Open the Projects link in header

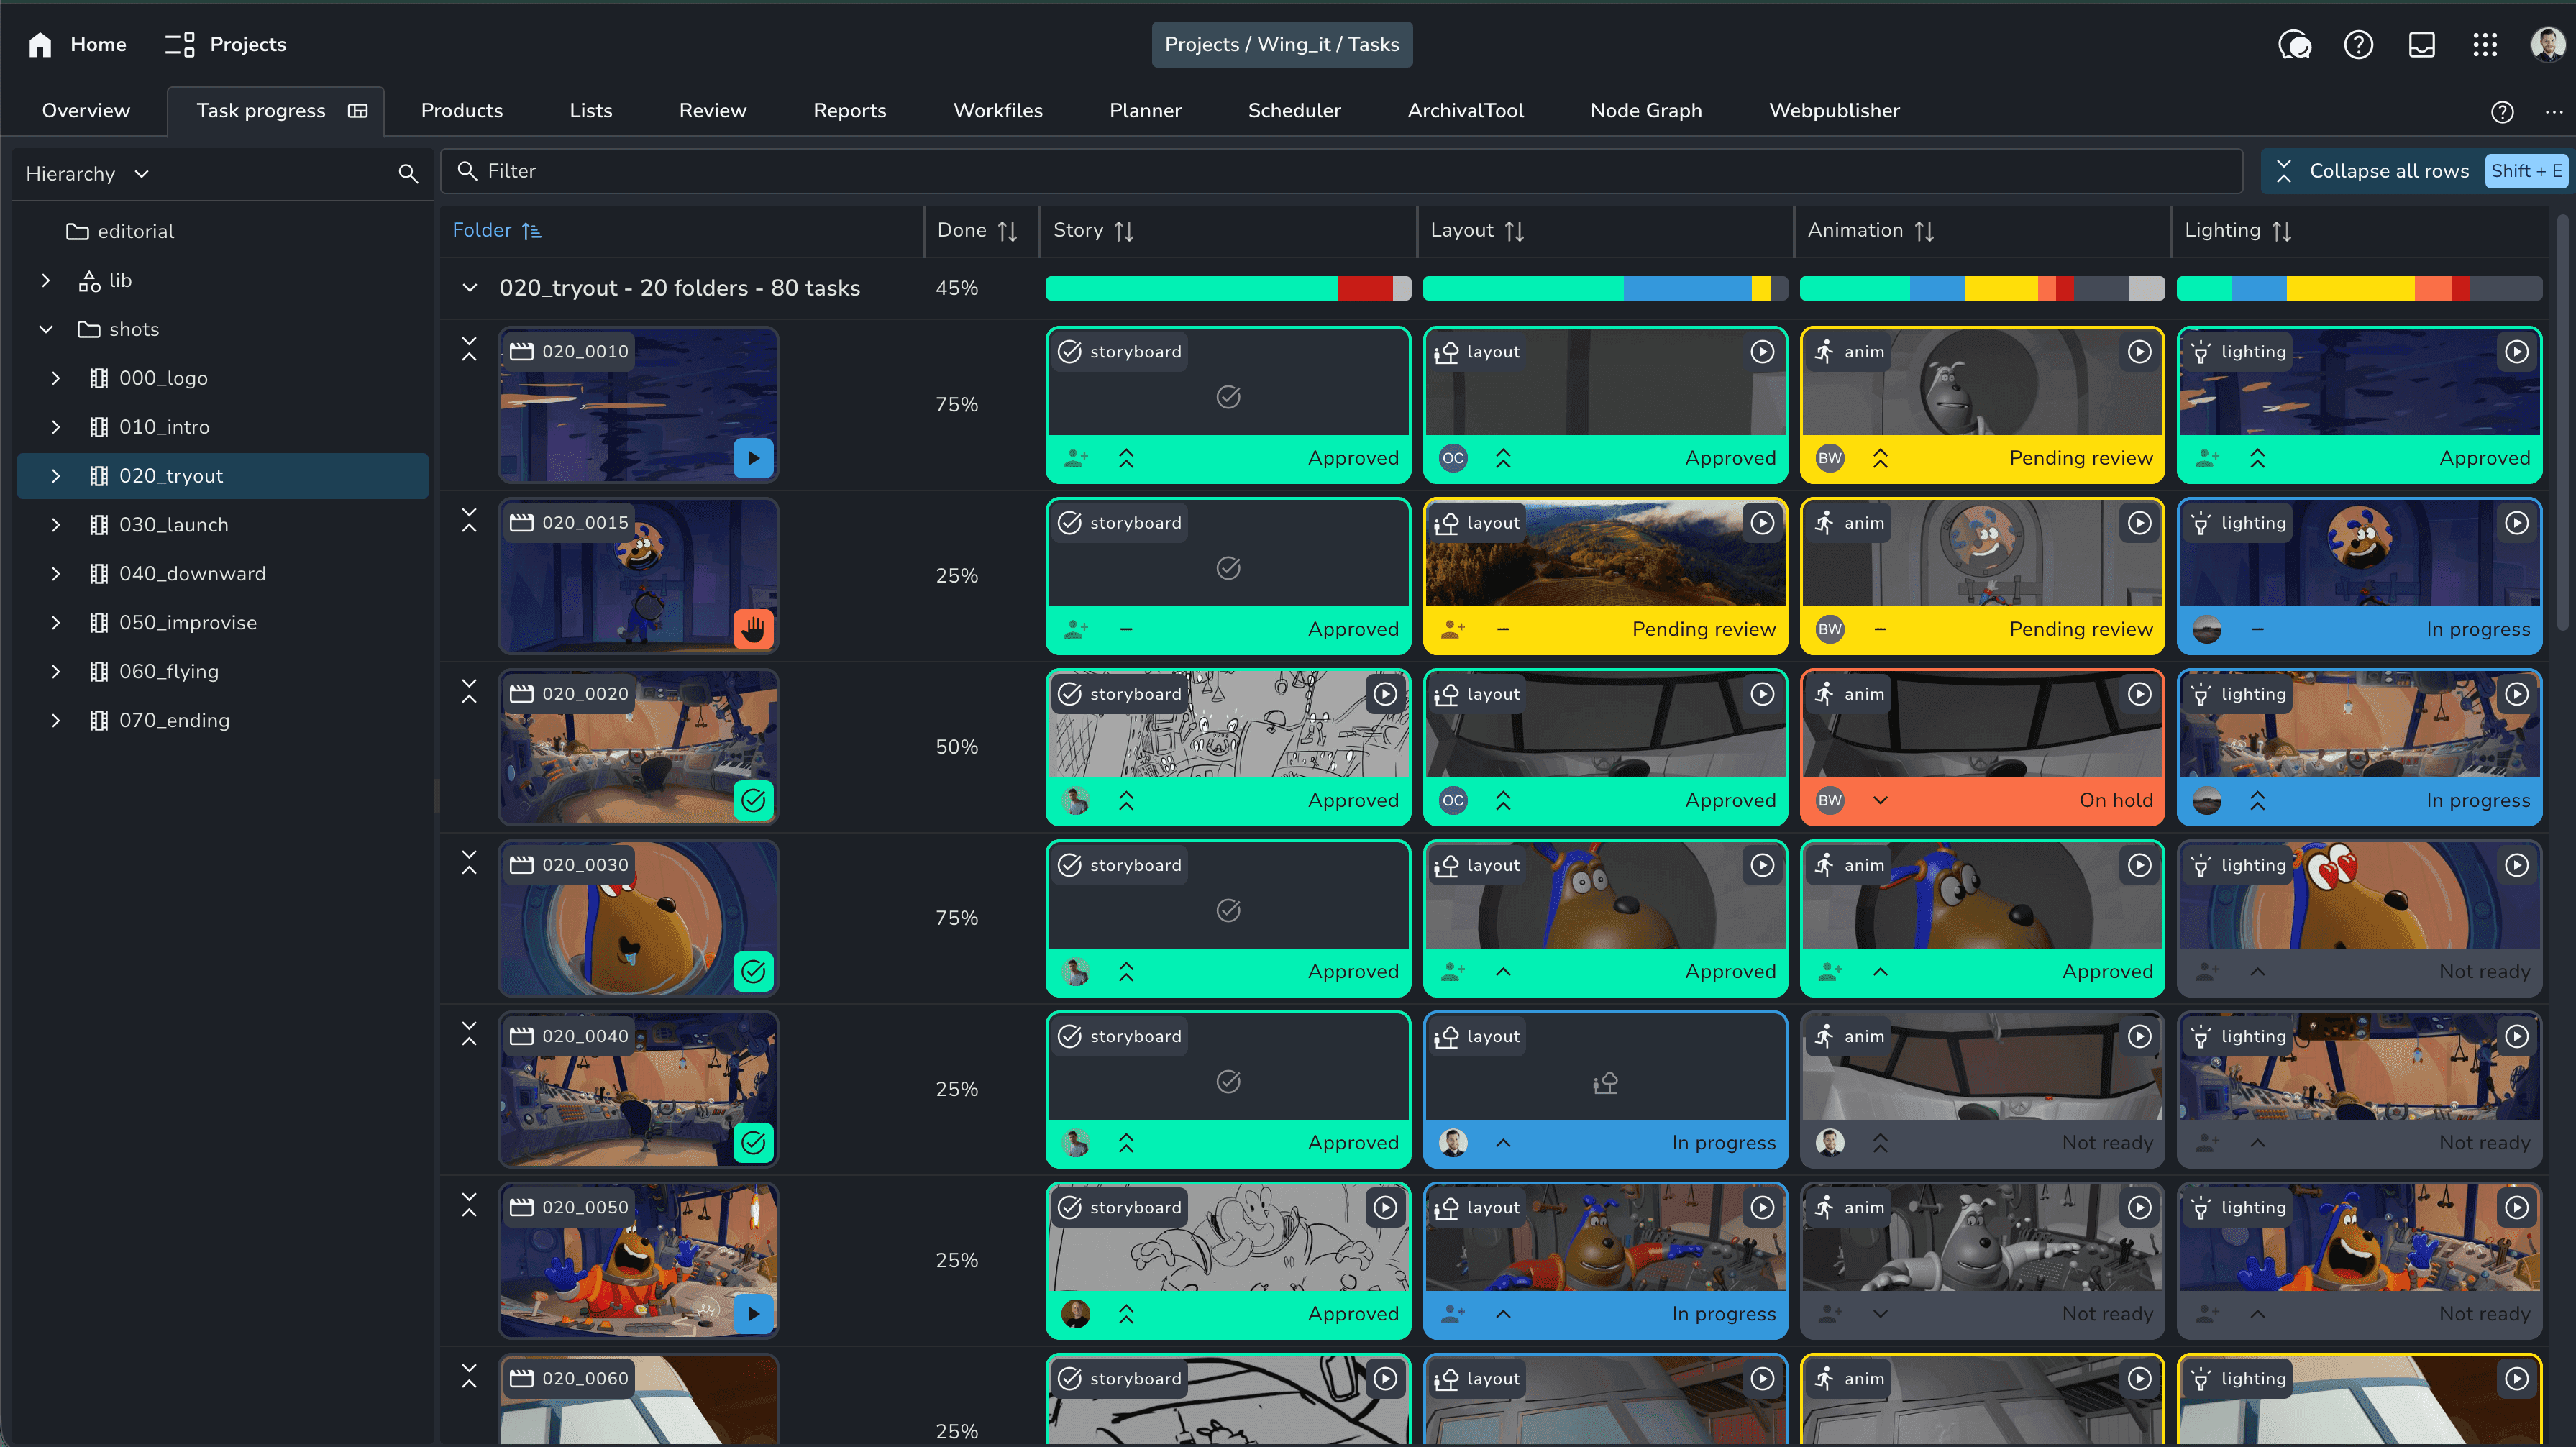pos(225,45)
